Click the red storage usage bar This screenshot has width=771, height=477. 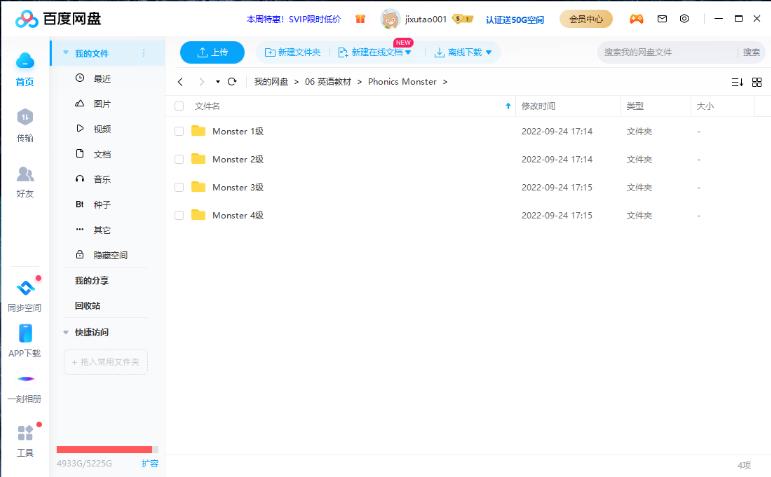click(x=107, y=449)
